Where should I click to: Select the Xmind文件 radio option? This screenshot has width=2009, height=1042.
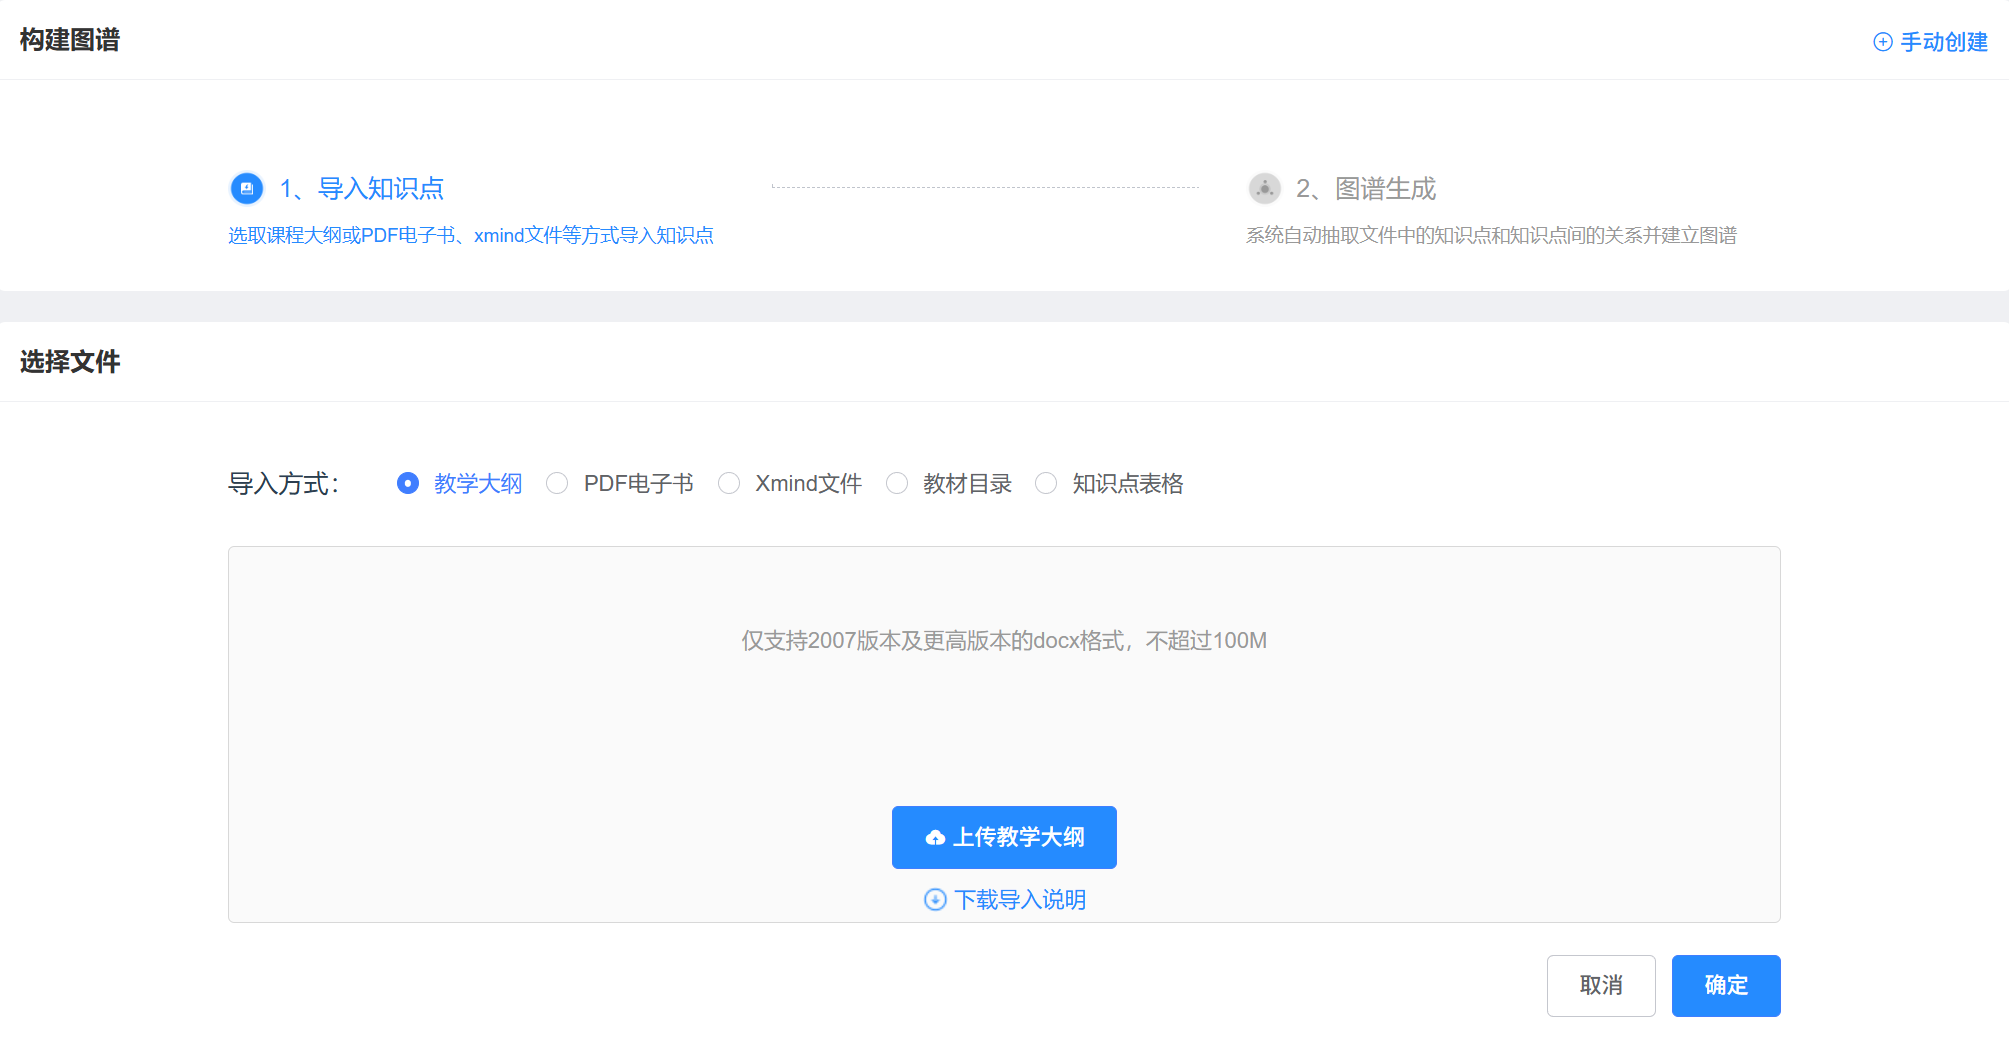(729, 484)
